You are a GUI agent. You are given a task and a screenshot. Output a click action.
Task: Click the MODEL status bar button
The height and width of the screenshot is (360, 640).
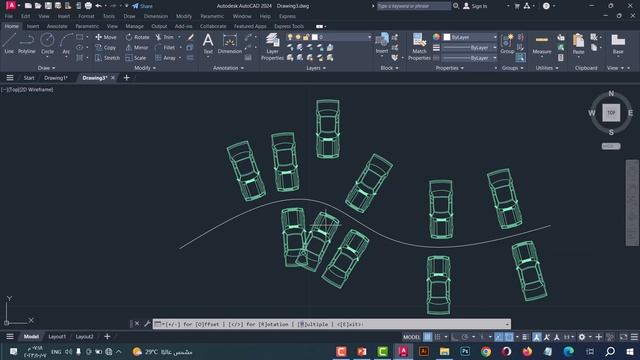(x=411, y=337)
